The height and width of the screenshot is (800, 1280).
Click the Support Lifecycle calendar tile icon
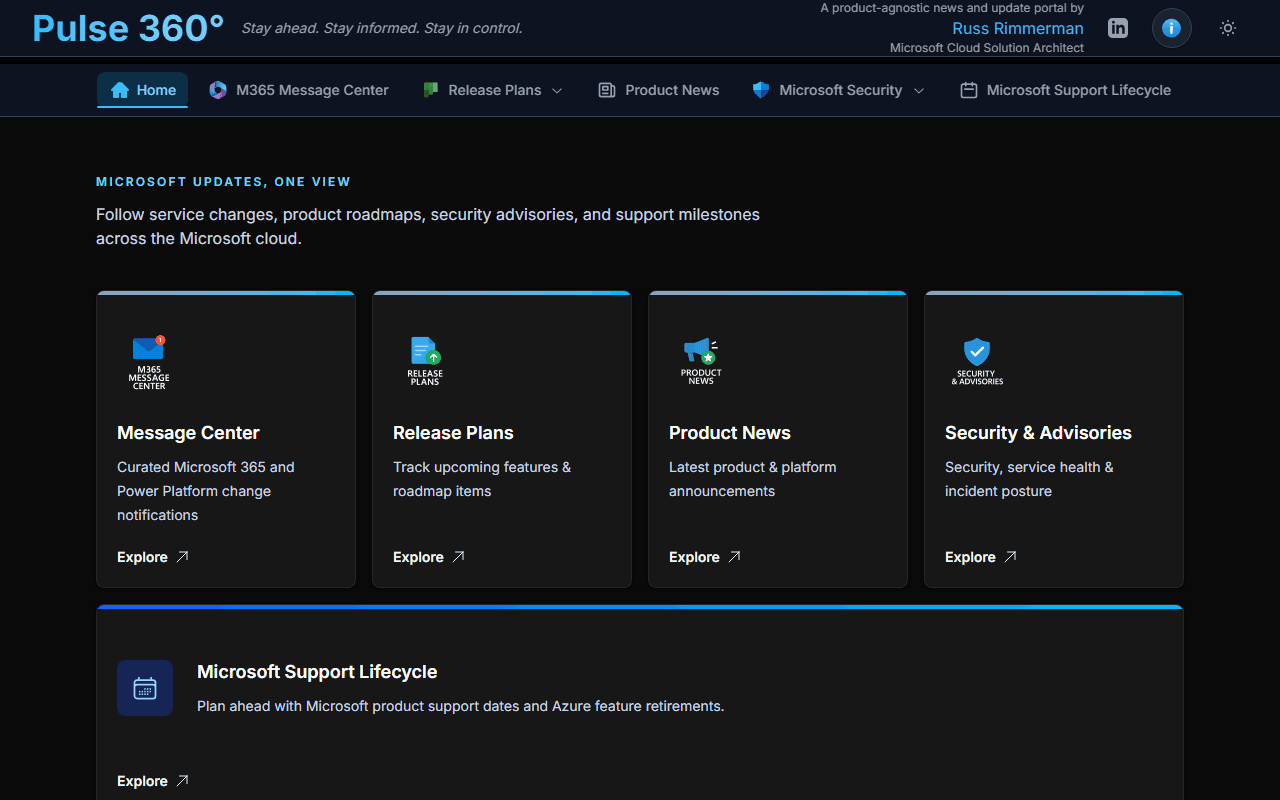[x=145, y=688]
